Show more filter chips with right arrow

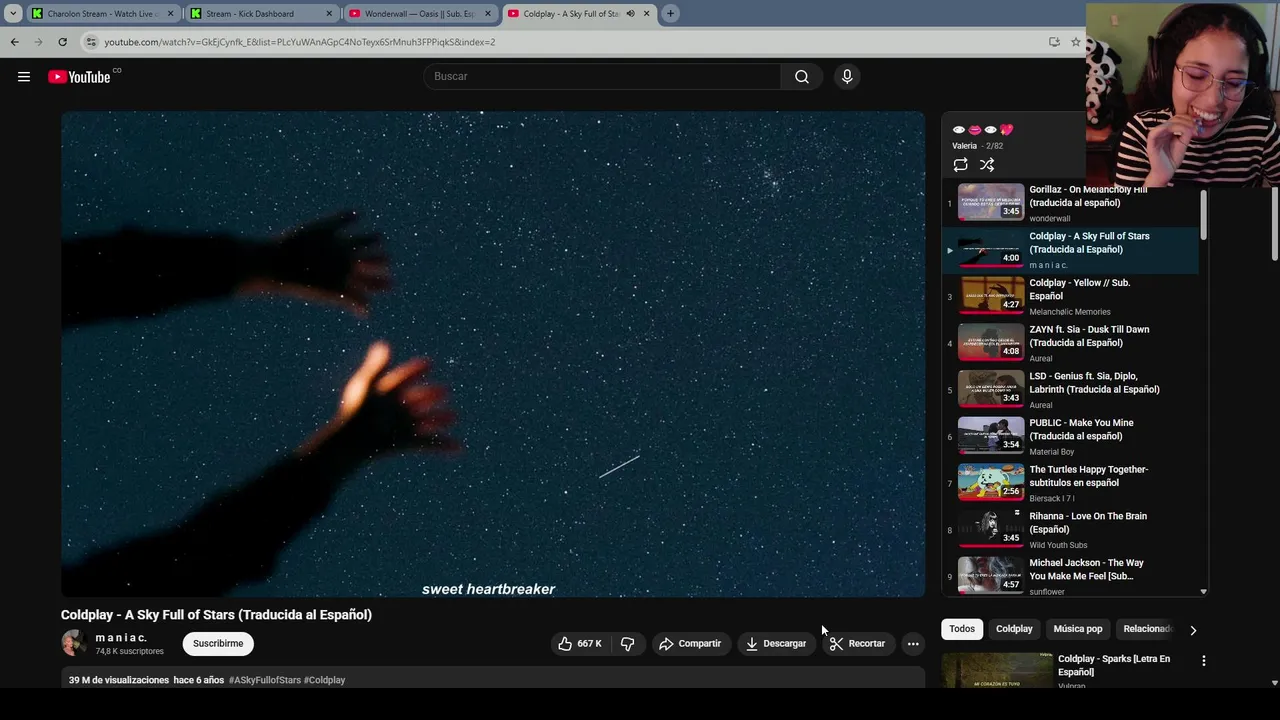pos(1192,630)
